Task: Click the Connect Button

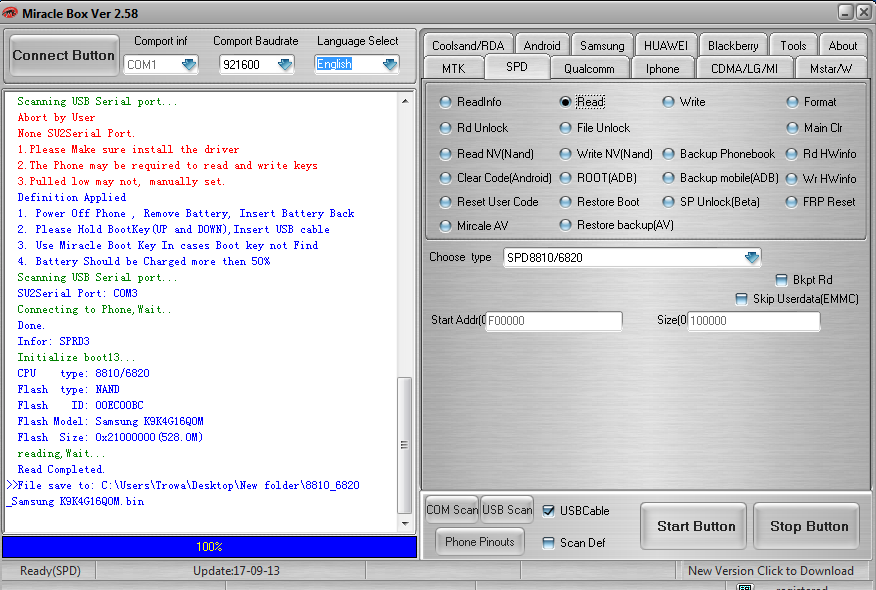Action: (64, 55)
